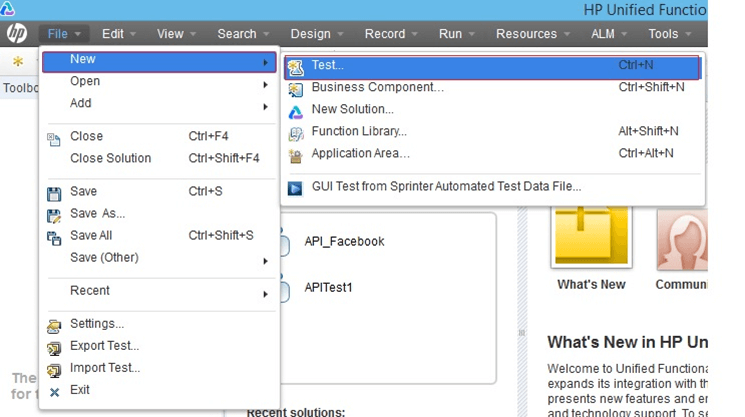Click the GUI Test from Sprinter icon
The image size is (745, 417).
[x=295, y=187]
